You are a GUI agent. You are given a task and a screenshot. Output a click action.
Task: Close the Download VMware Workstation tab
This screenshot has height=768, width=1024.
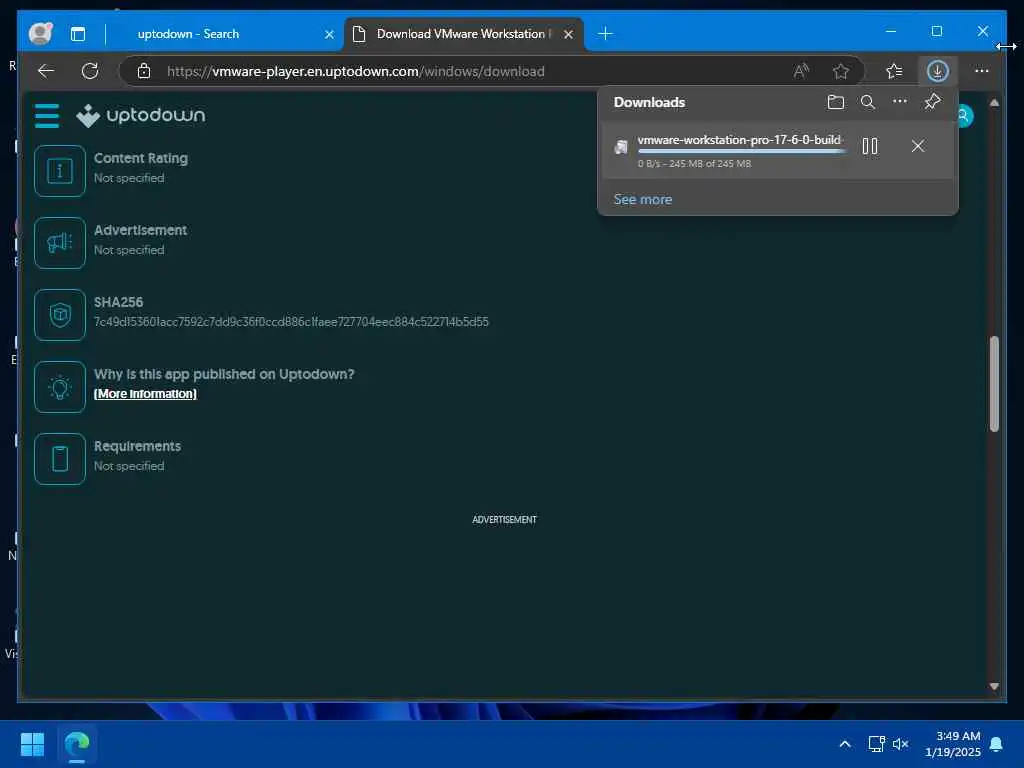[568, 35]
